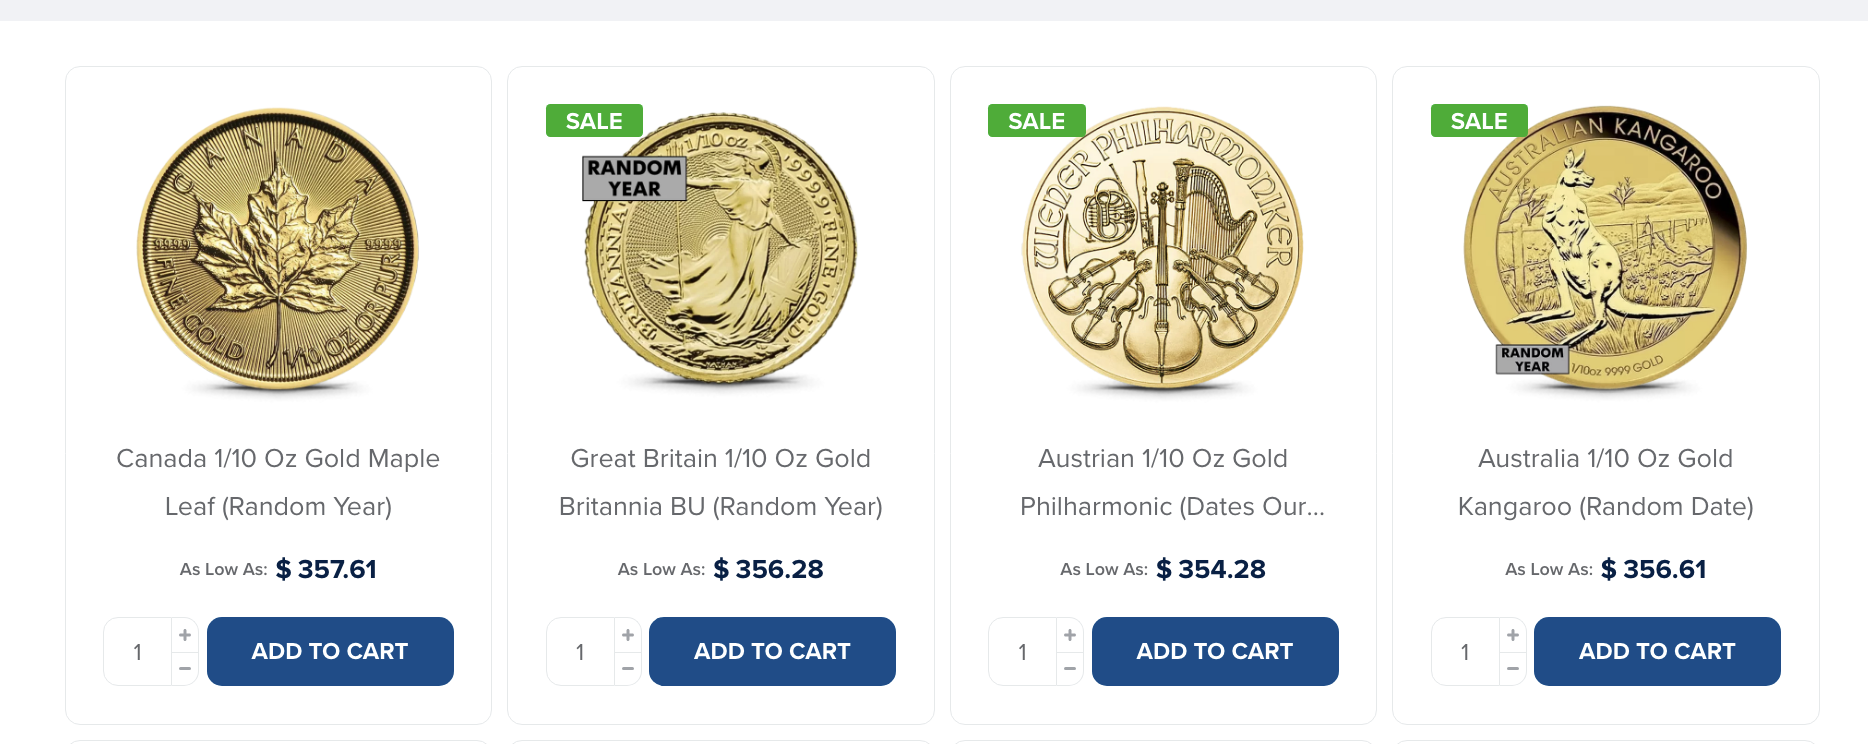View Canada Maple Leaf coin image
The width and height of the screenshot is (1868, 744).
point(278,248)
